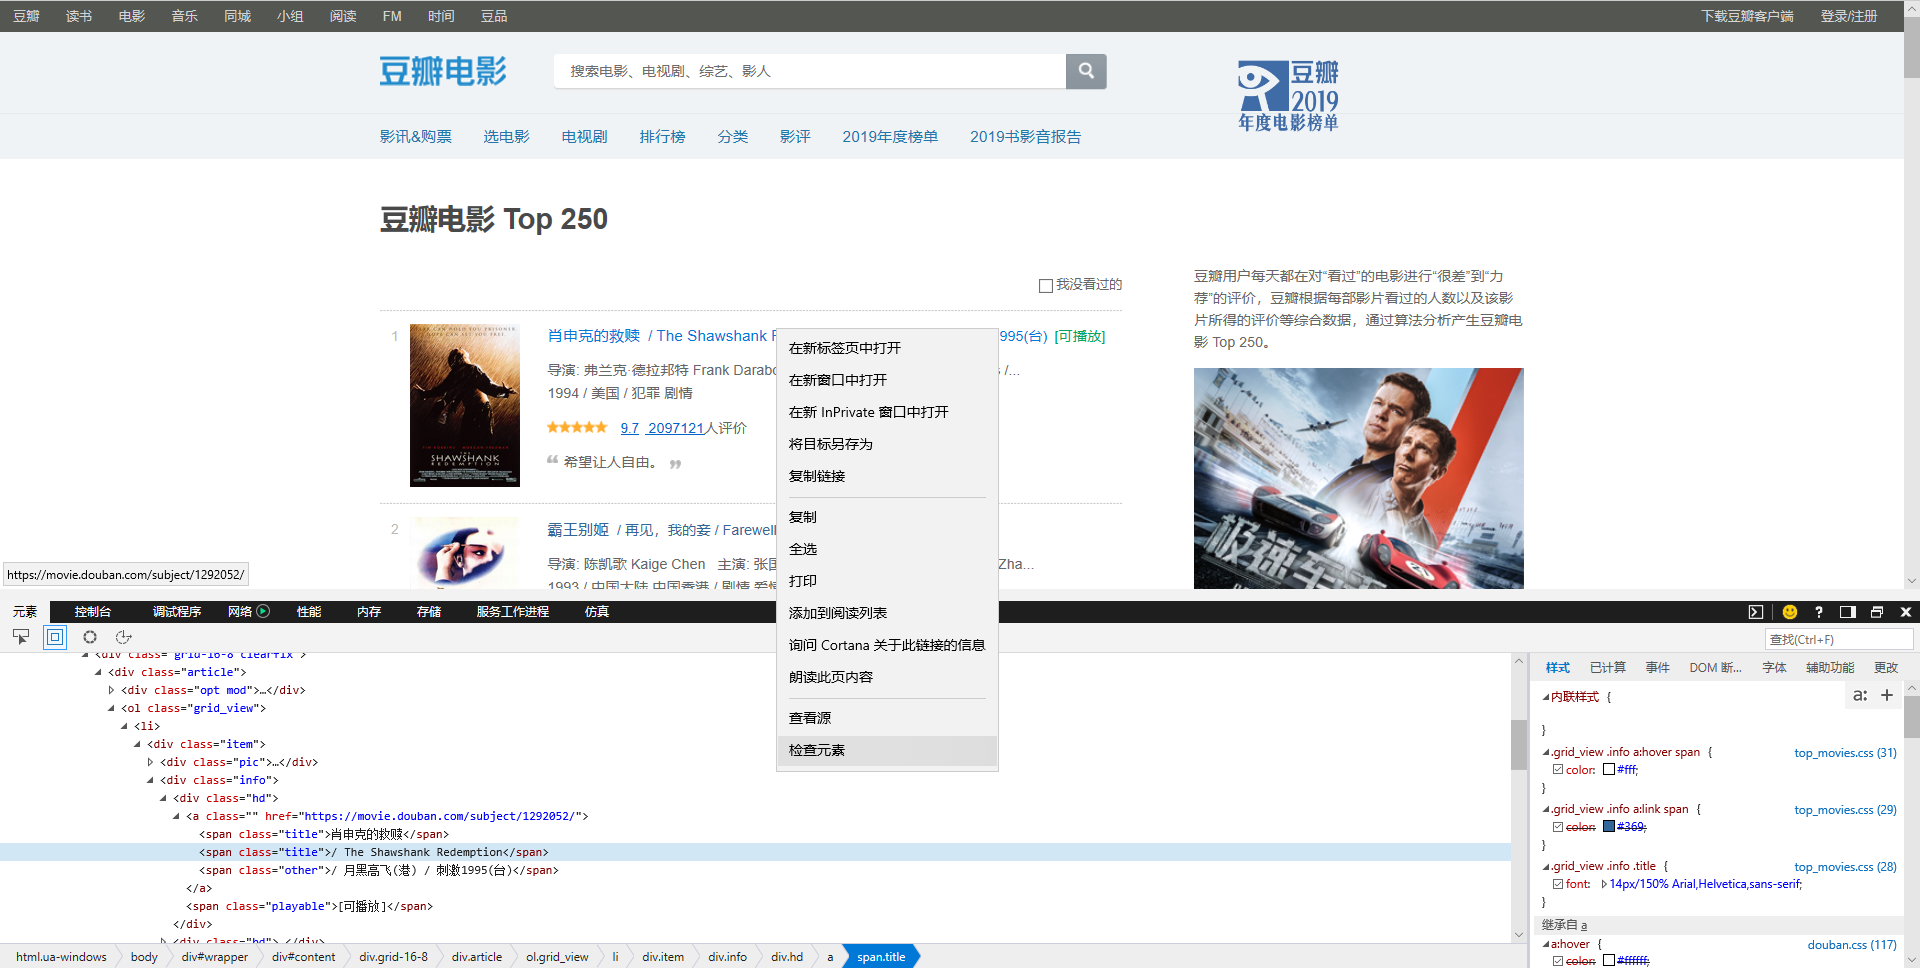Click the dock to side icon in DevTools
This screenshot has height=968, width=1920.
pos(1848,612)
